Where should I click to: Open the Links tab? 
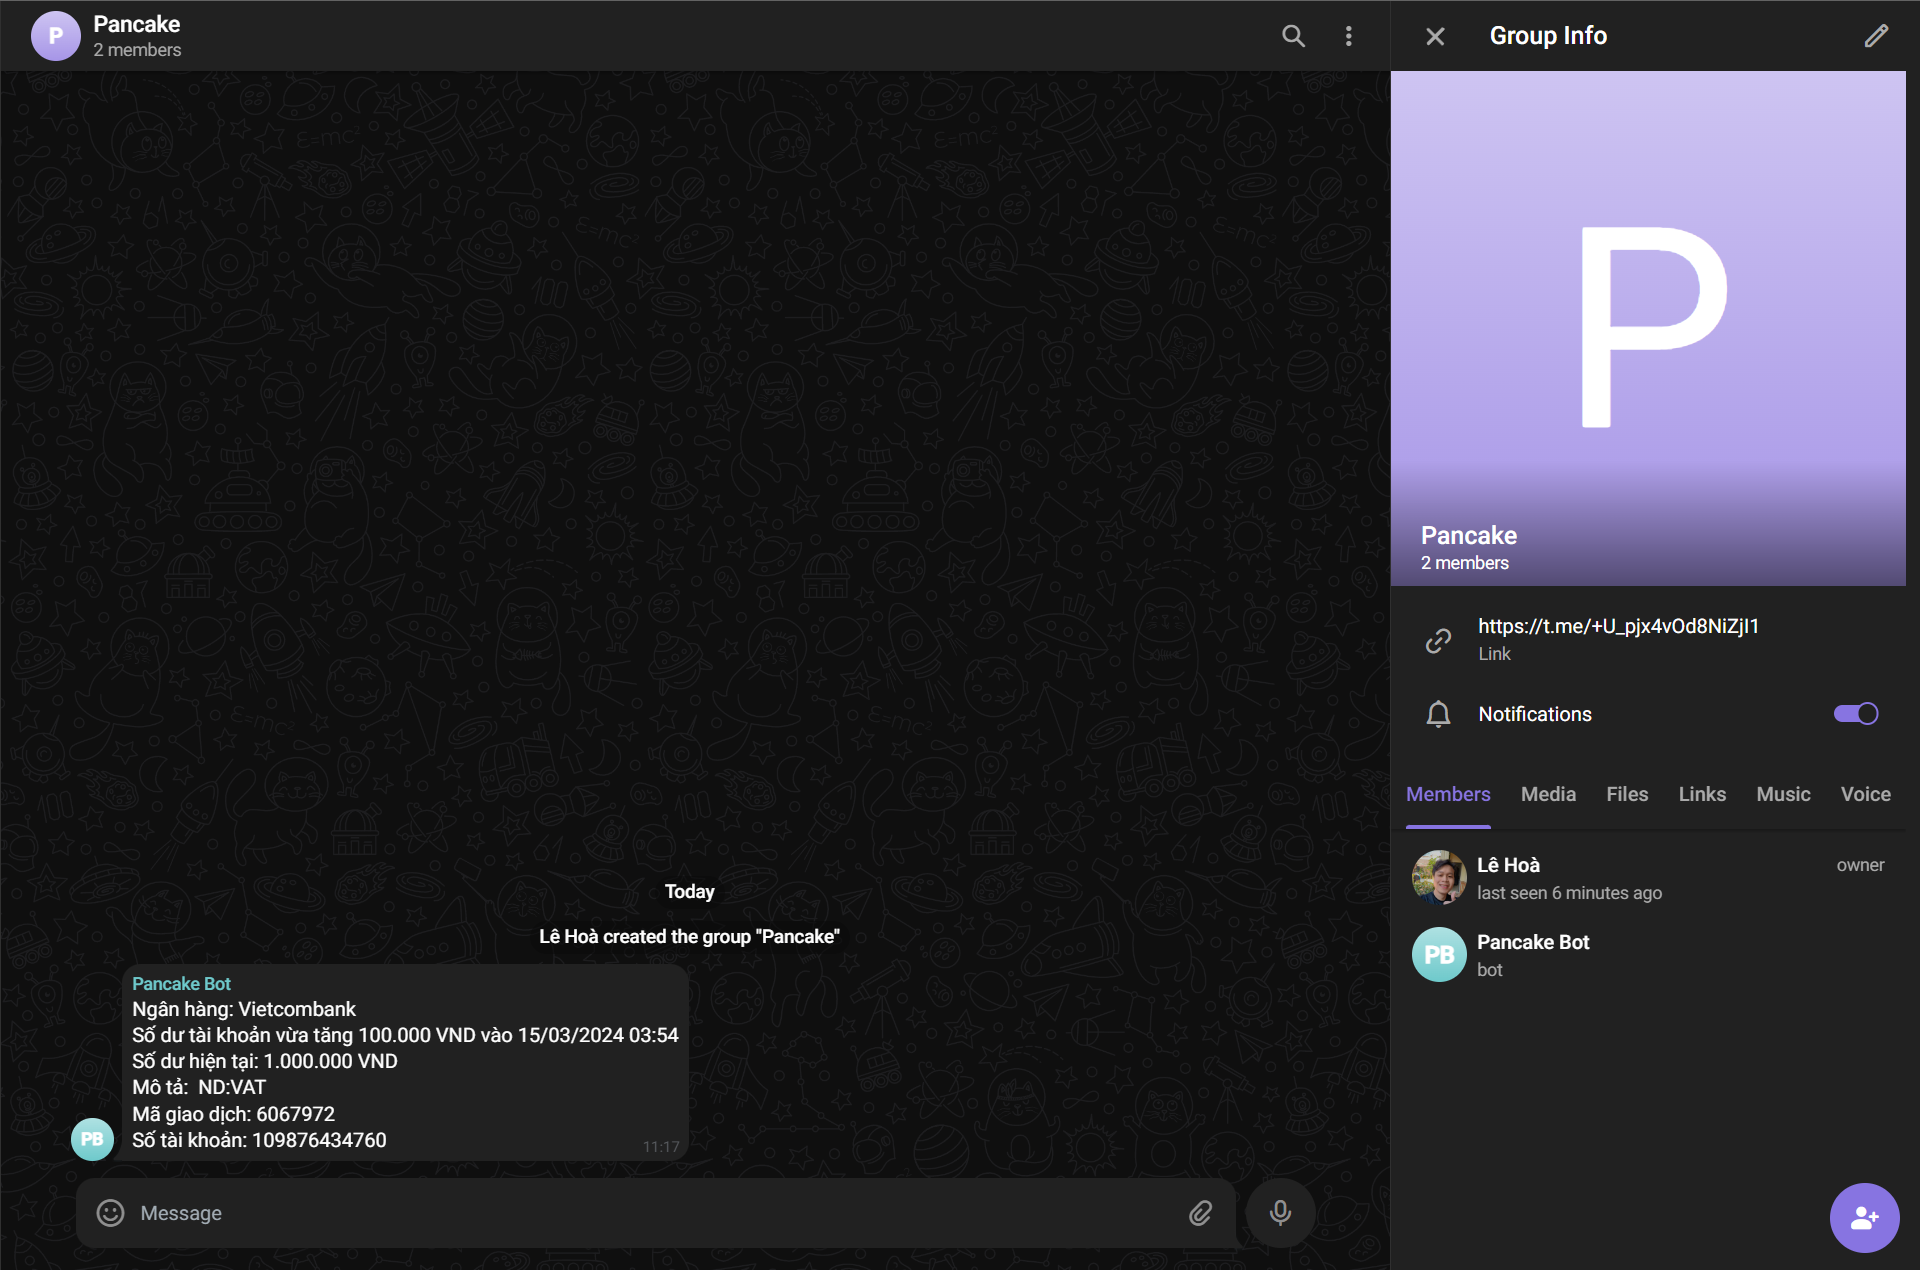pos(1702,794)
